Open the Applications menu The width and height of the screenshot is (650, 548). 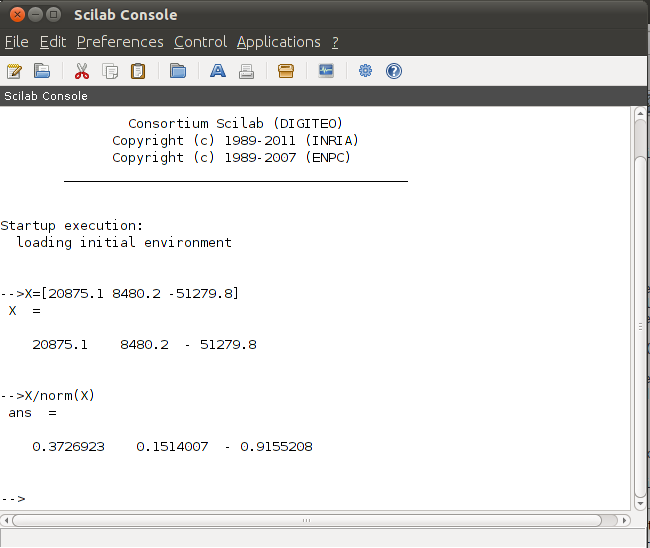point(279,42)
